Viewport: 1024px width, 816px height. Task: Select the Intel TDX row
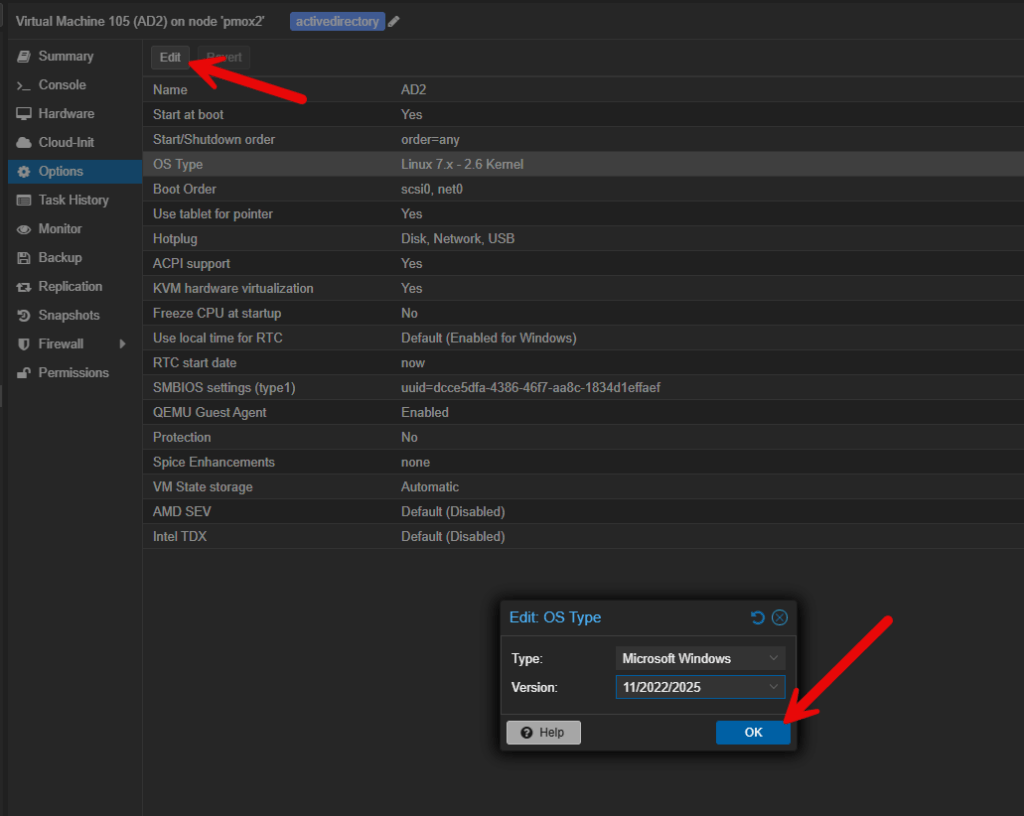click(x=583, y=536)
